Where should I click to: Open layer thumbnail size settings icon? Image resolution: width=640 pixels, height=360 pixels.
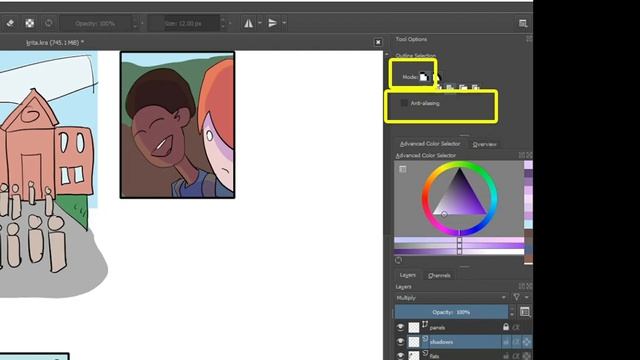(525, 312)
